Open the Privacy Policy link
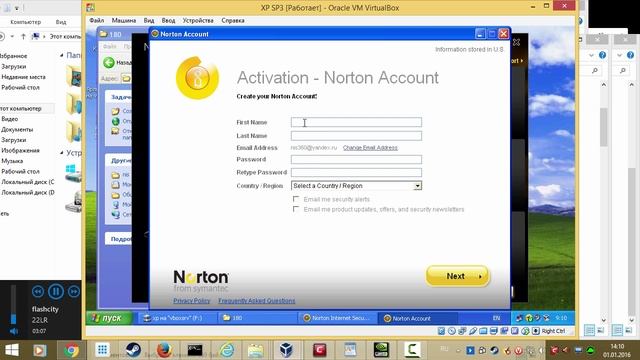Viewport: 640px width, 360px height. (x=192, y=301)
